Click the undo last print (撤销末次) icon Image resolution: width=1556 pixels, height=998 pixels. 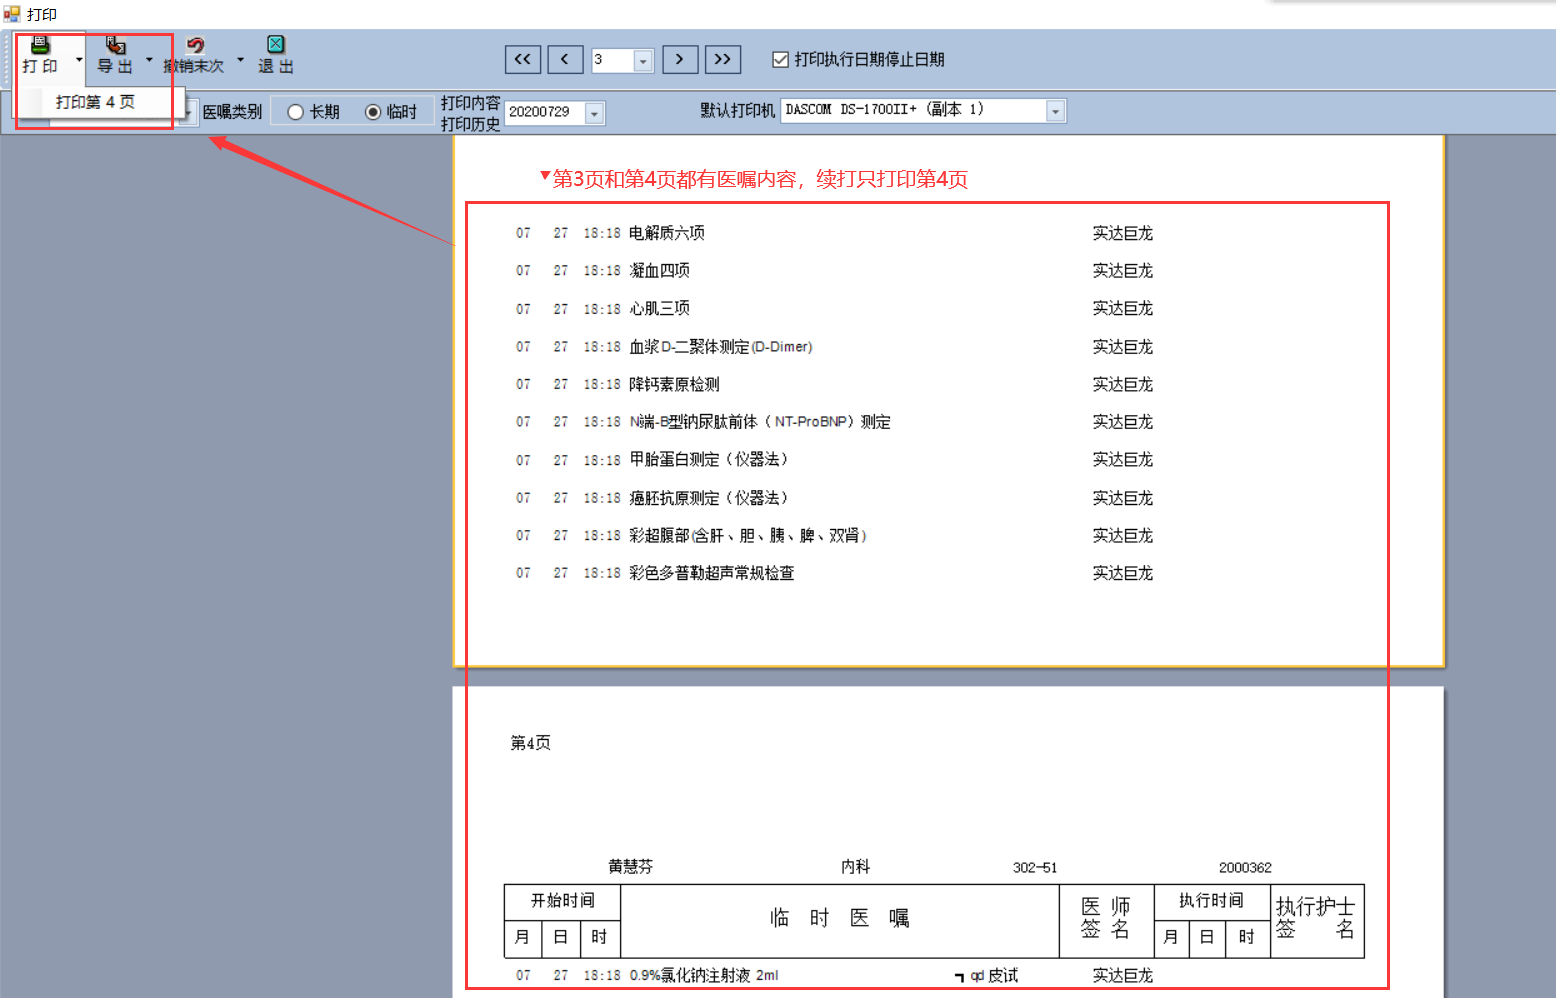(x=194, y=55)
